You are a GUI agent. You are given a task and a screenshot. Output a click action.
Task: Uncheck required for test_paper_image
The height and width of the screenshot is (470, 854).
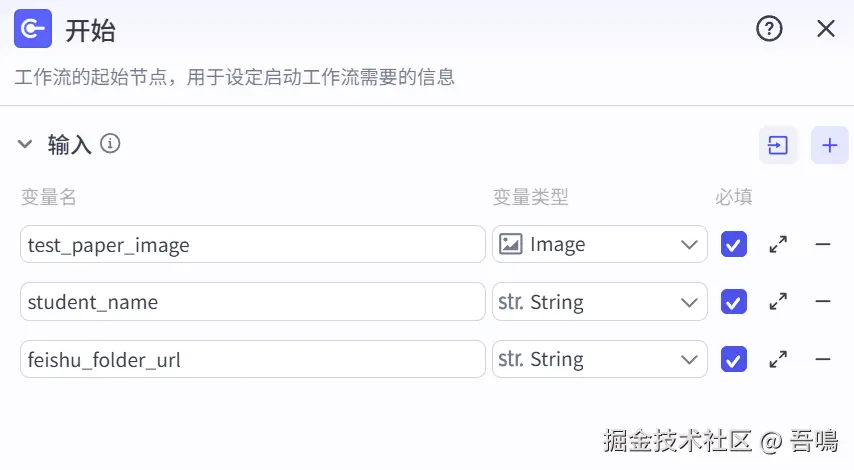tap(734, 244)
